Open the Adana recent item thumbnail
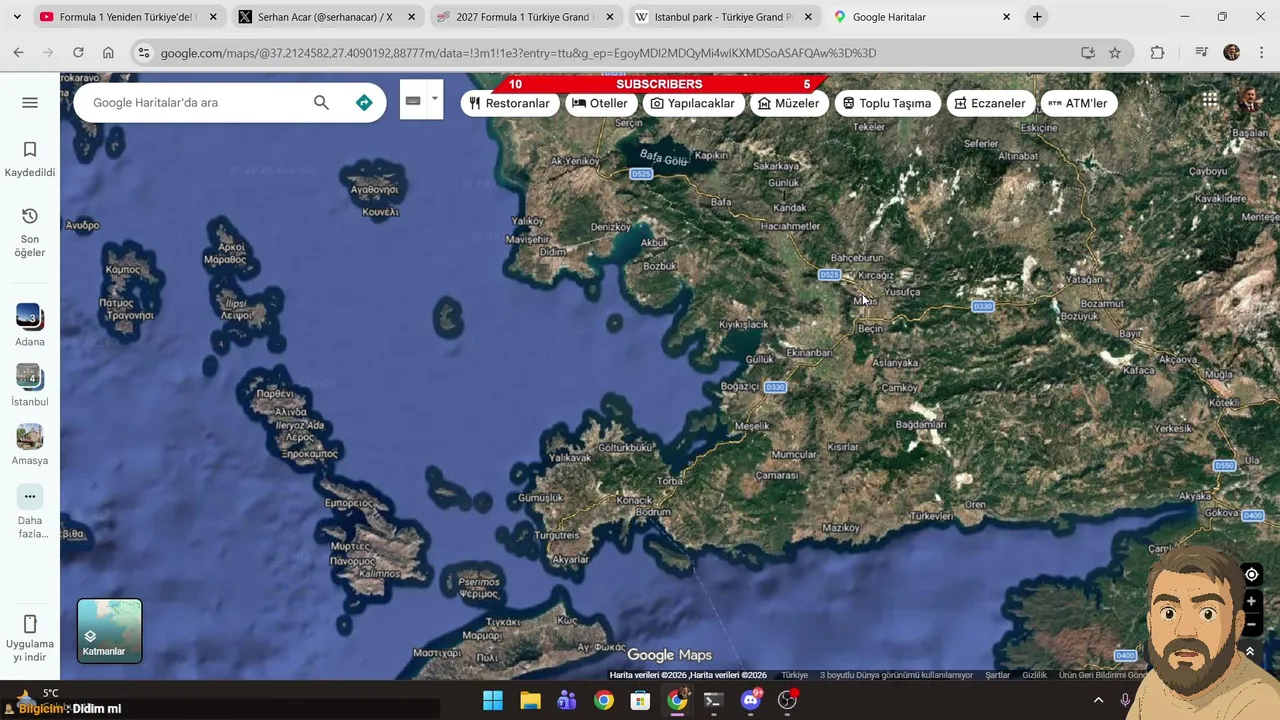1280x720 pixels. click(29, 325)
